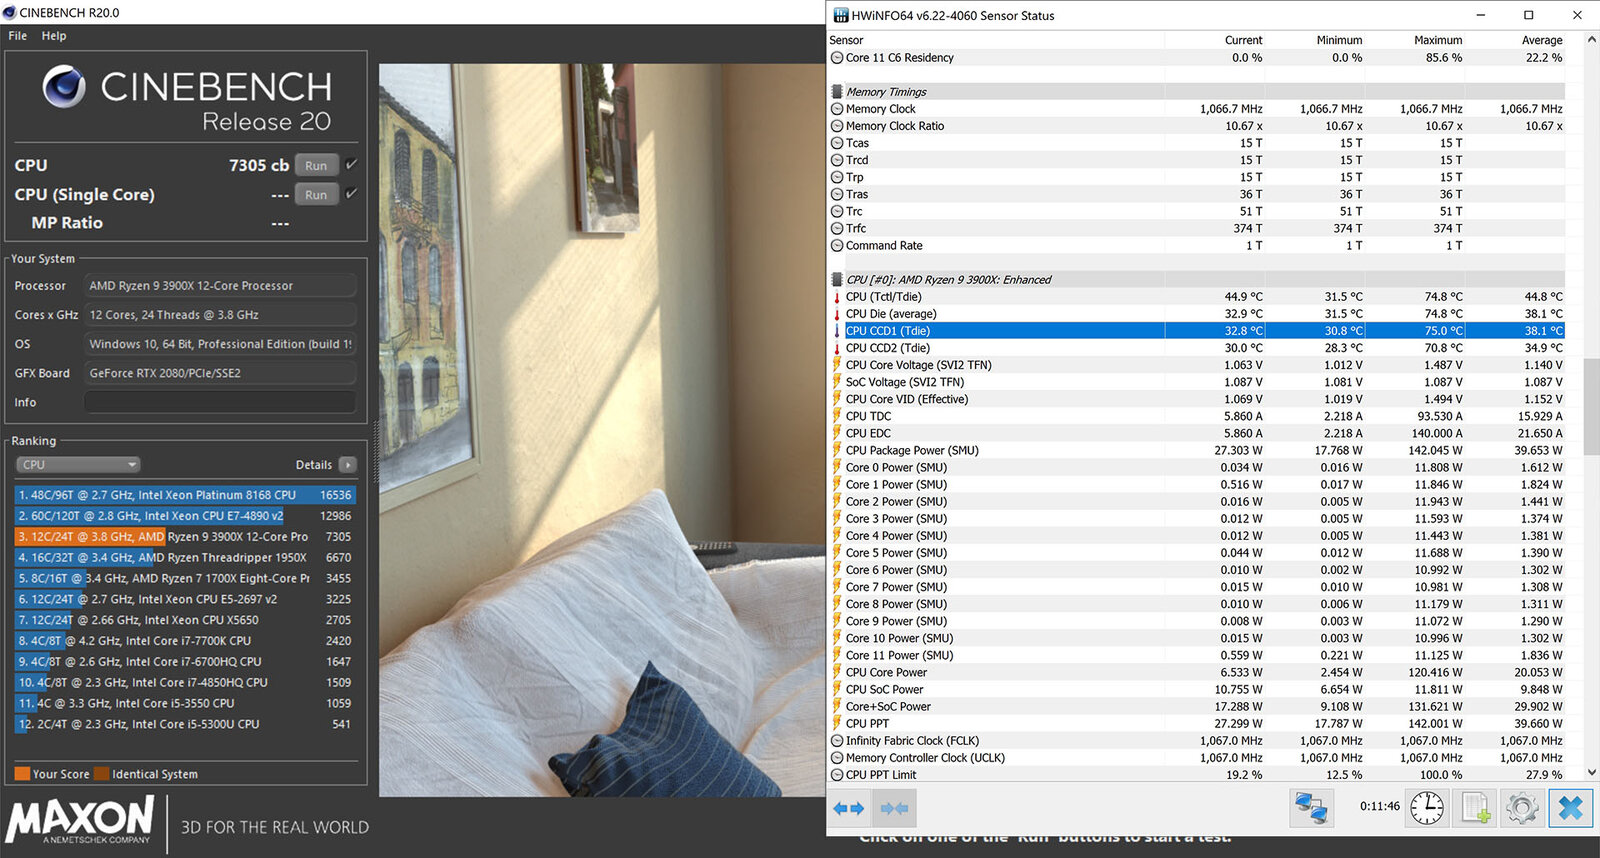Click the lightning icon beside CPU PPT
Image resolution: width=1600 pixels, height=858 pixels.
click(x=837, y=723)
